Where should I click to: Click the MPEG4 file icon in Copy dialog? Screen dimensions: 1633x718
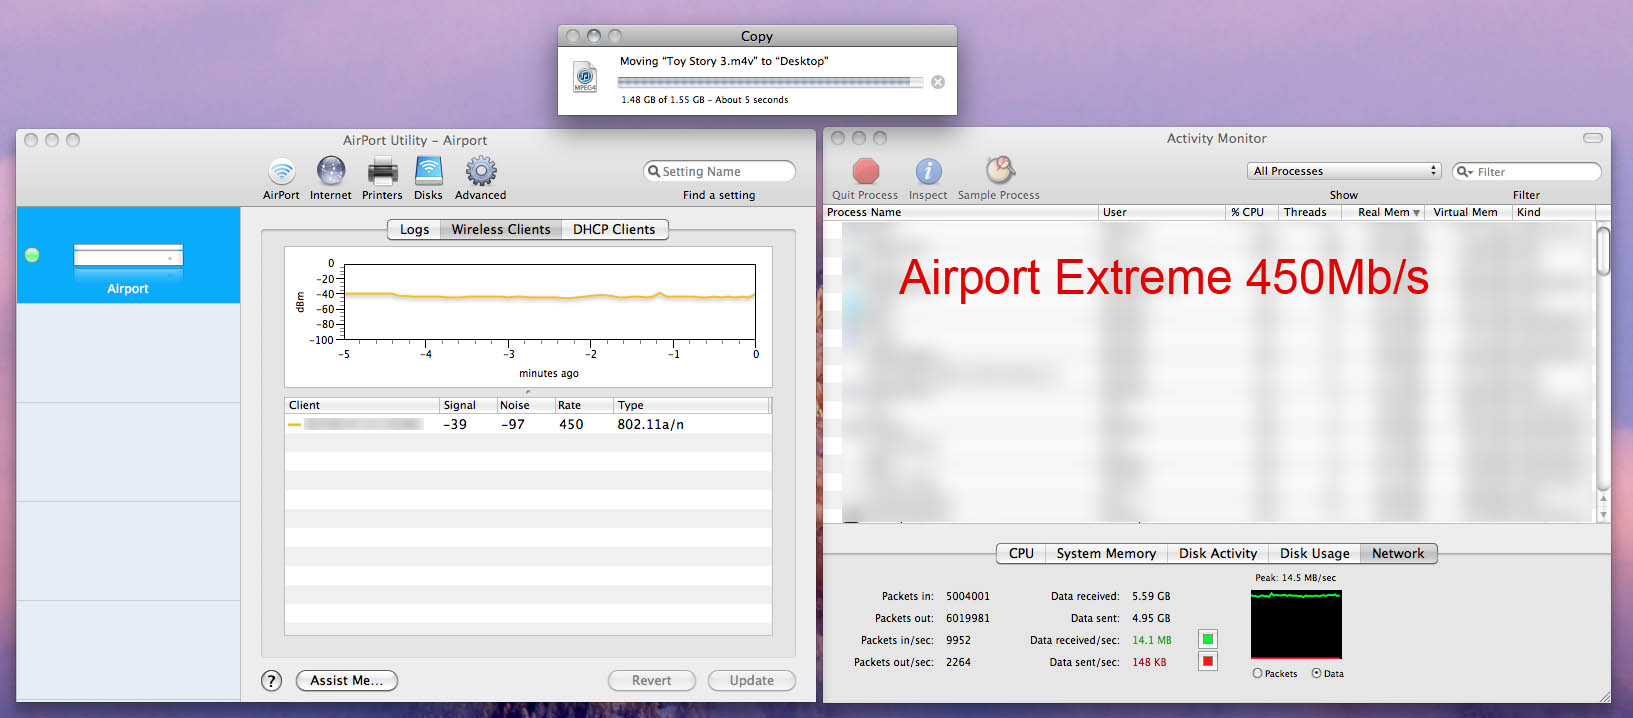(585, 77)
